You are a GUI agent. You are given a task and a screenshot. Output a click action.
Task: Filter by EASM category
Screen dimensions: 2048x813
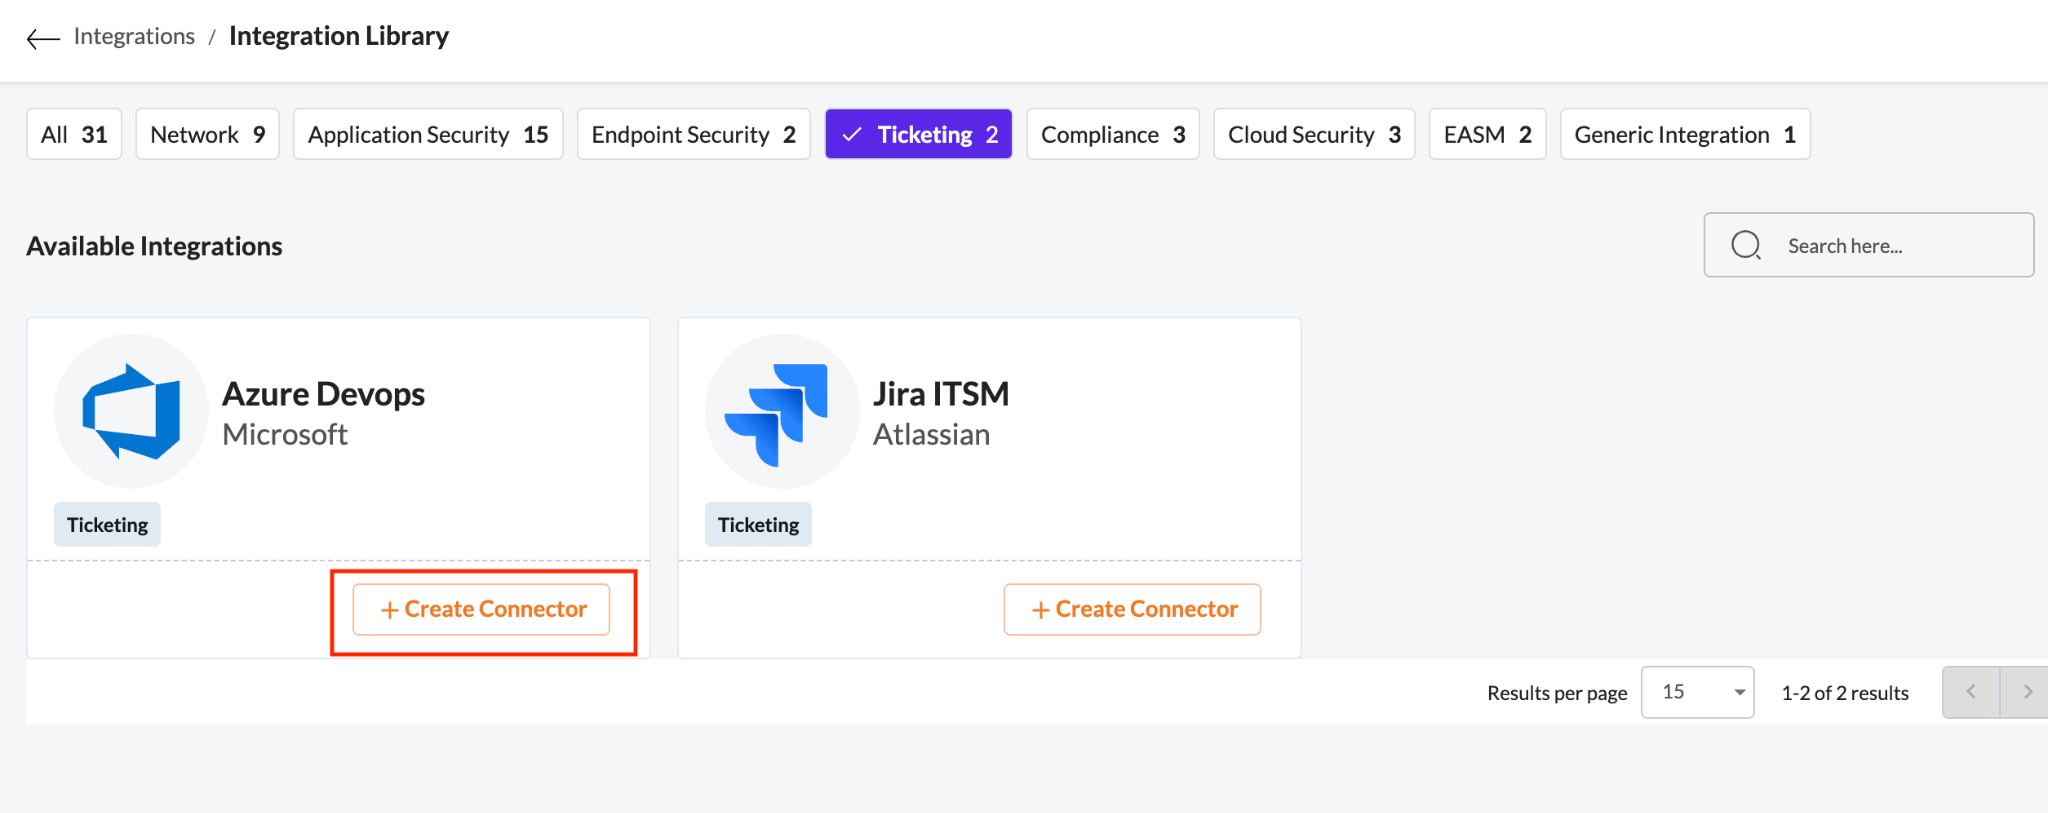(1487, 134)
